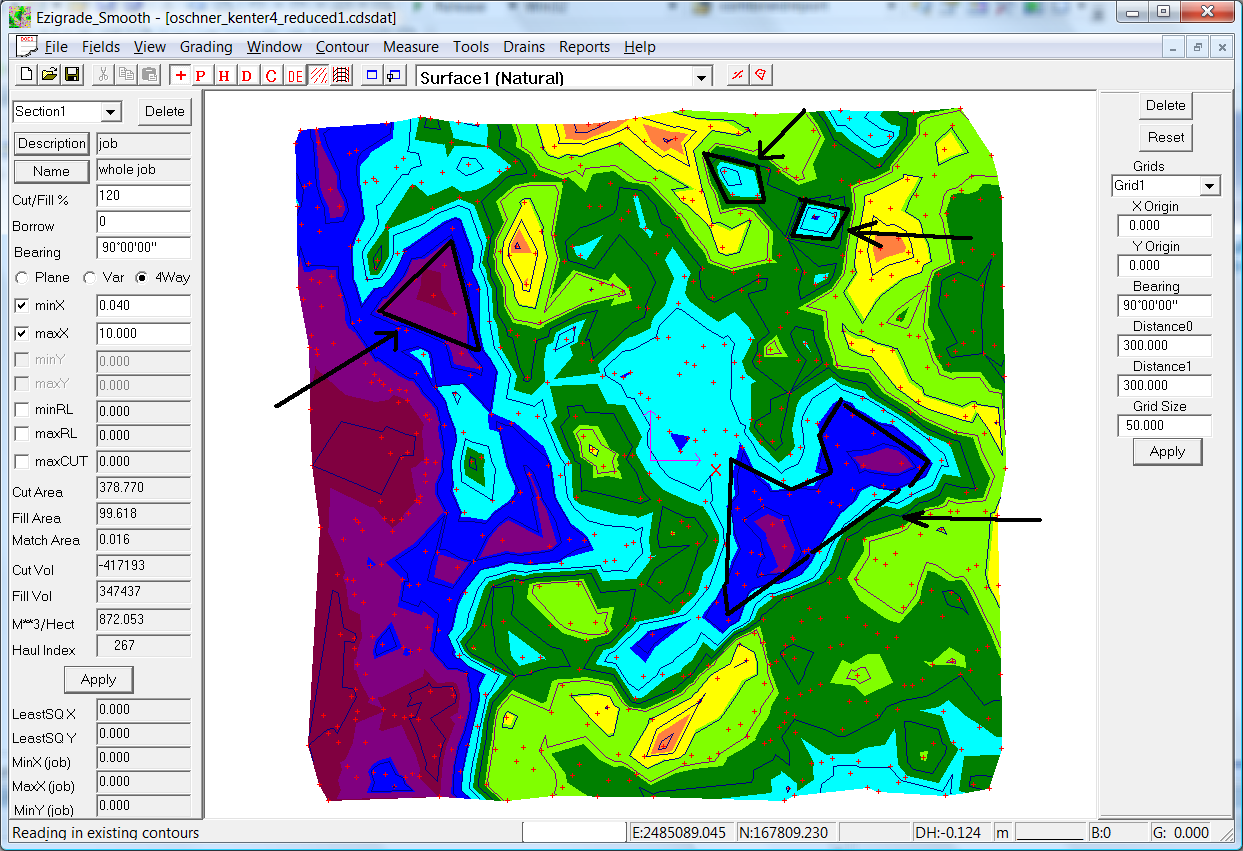
Task: Enable the maxCUT checkbox
Action: (22, 461)
